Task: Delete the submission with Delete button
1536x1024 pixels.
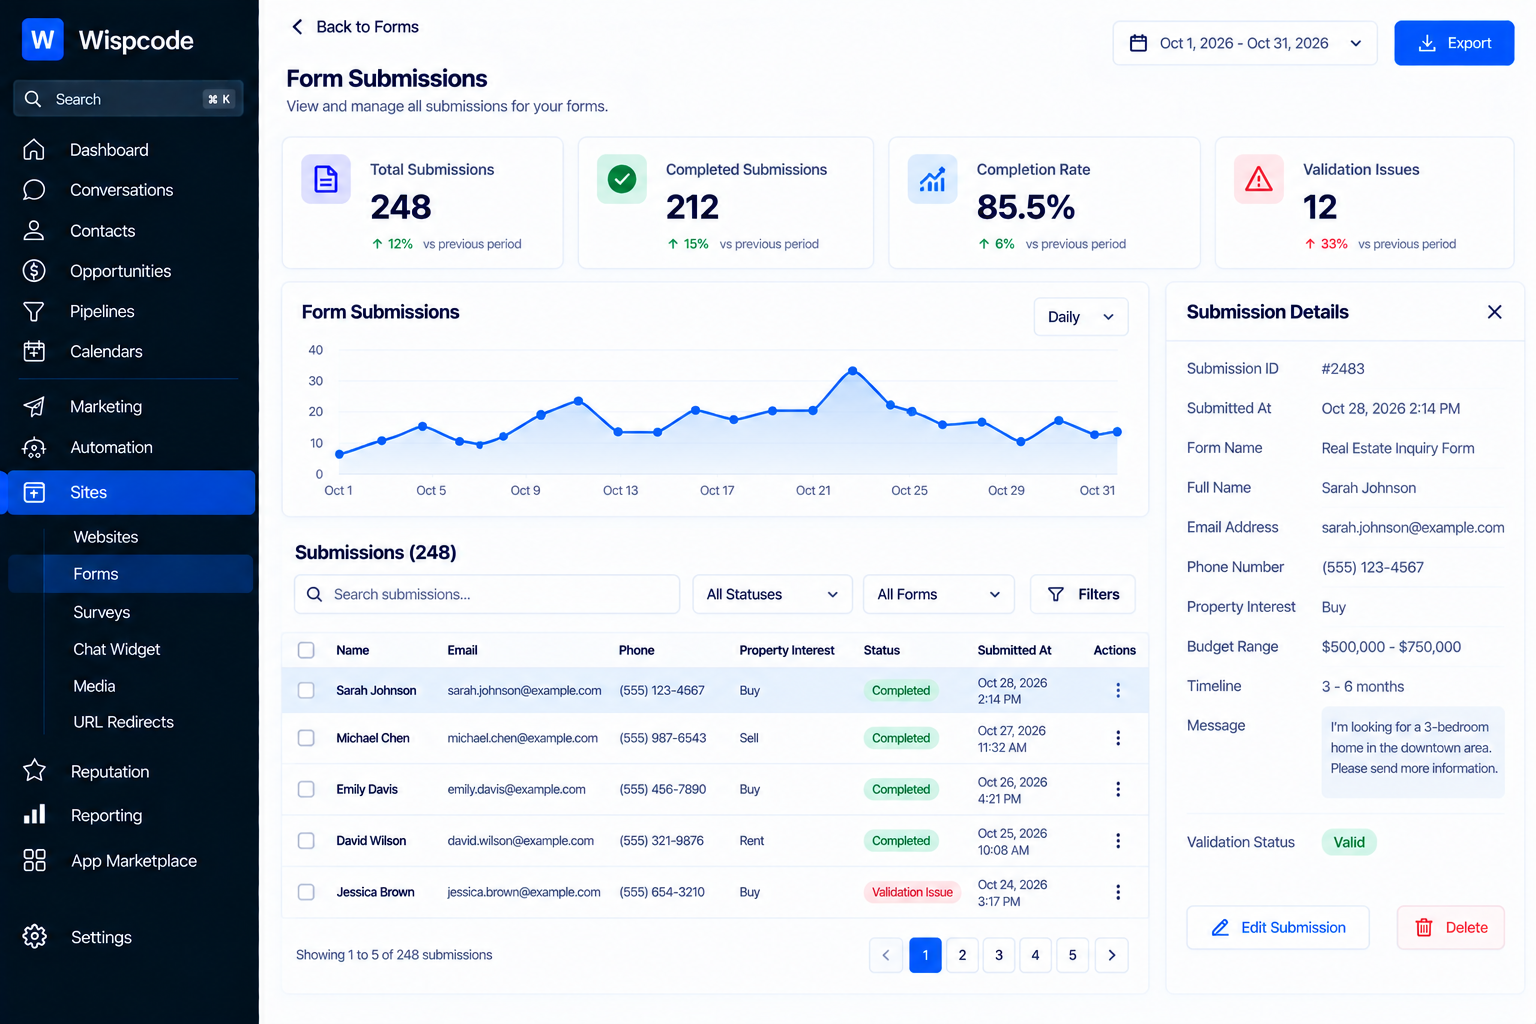Action: click(x=1451, y=928)
